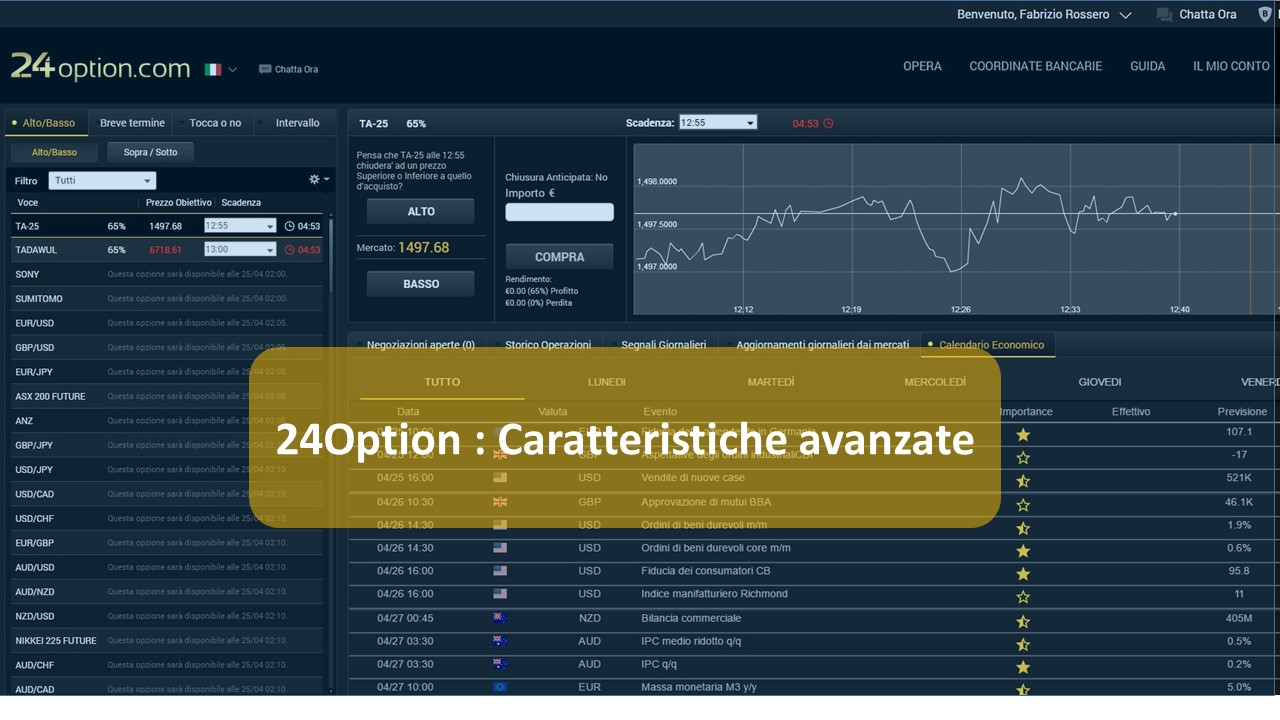Open IL MIO CONTO menu

(x=1231, y=66)
